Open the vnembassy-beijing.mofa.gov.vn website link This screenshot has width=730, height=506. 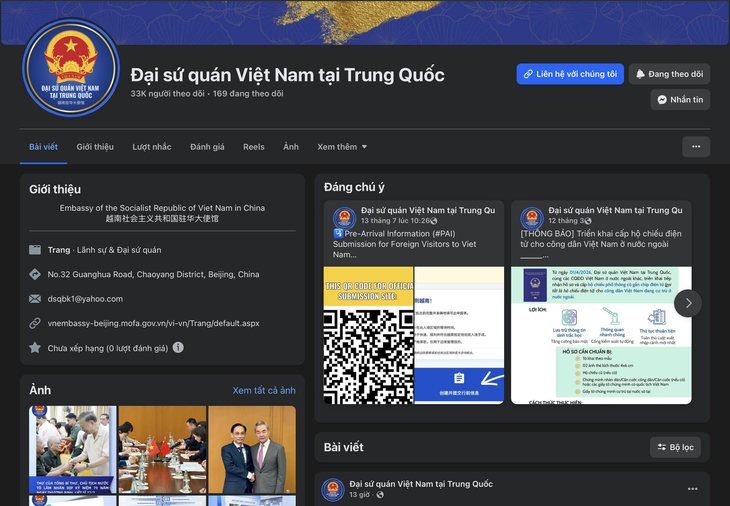click(x=154, y=323)
